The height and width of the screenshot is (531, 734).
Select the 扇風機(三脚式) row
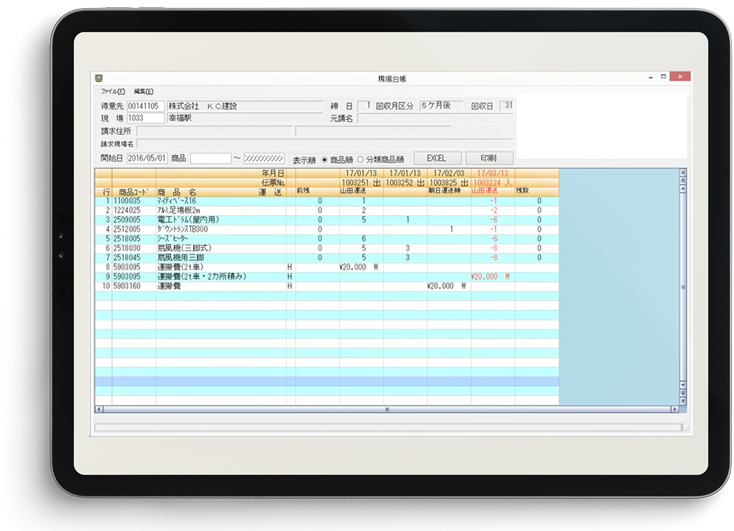coord(326,248)
